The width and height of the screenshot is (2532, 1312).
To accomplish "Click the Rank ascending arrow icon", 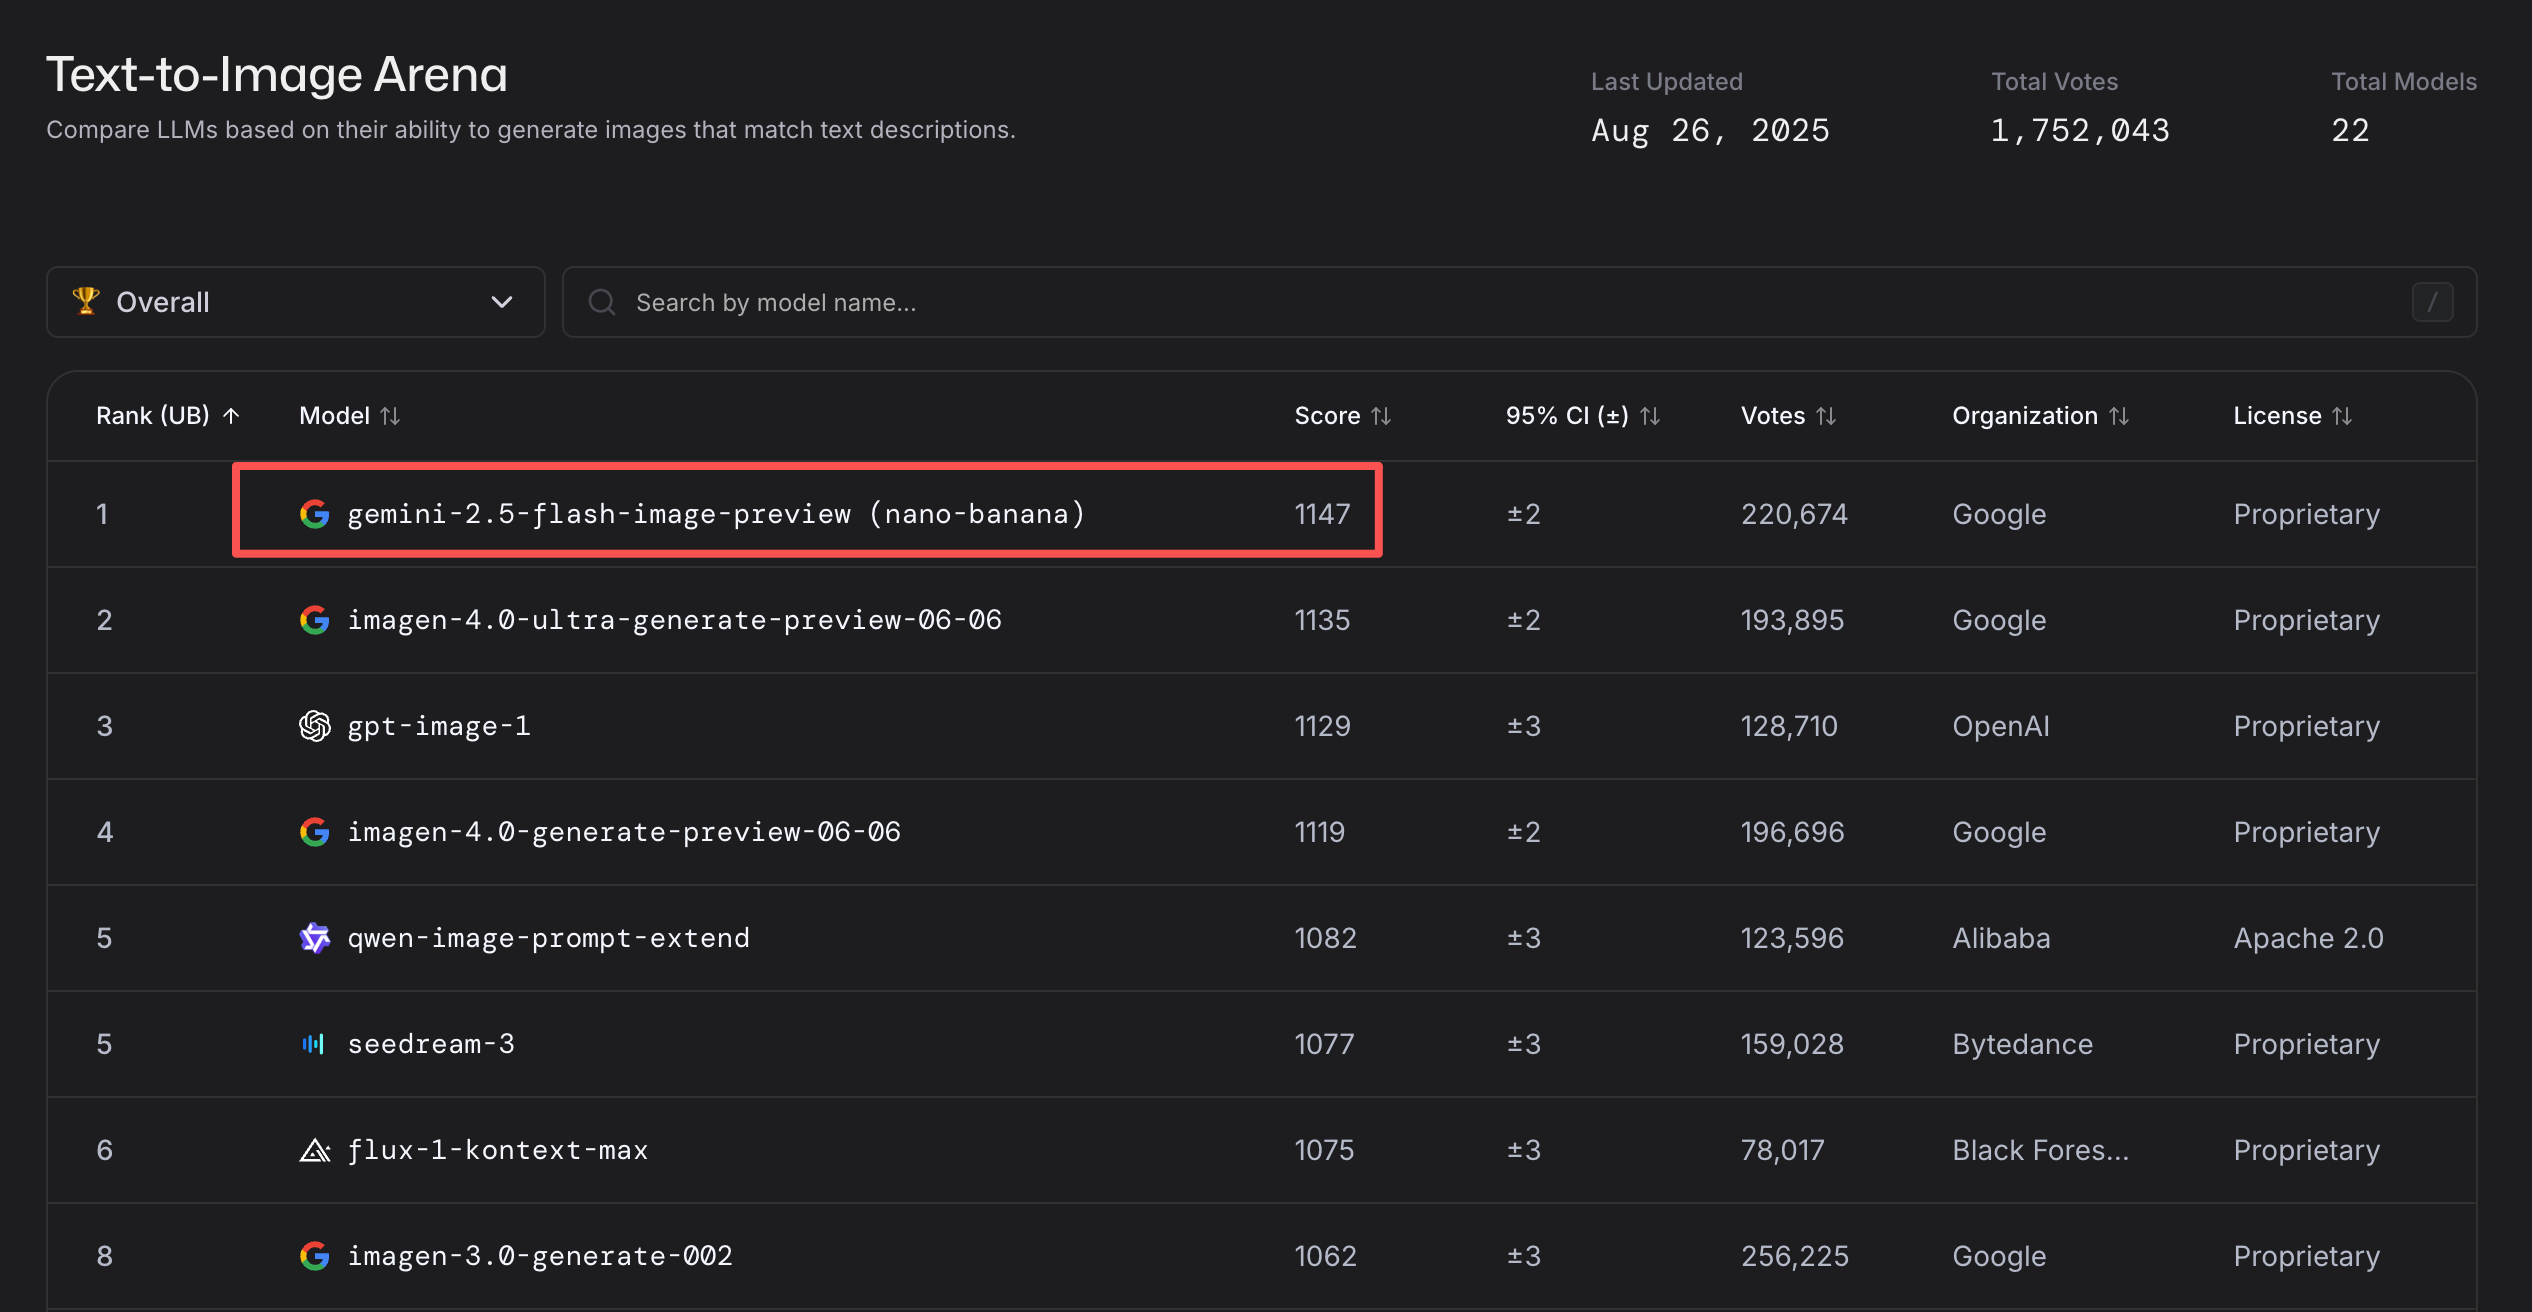I will point(231,416).
